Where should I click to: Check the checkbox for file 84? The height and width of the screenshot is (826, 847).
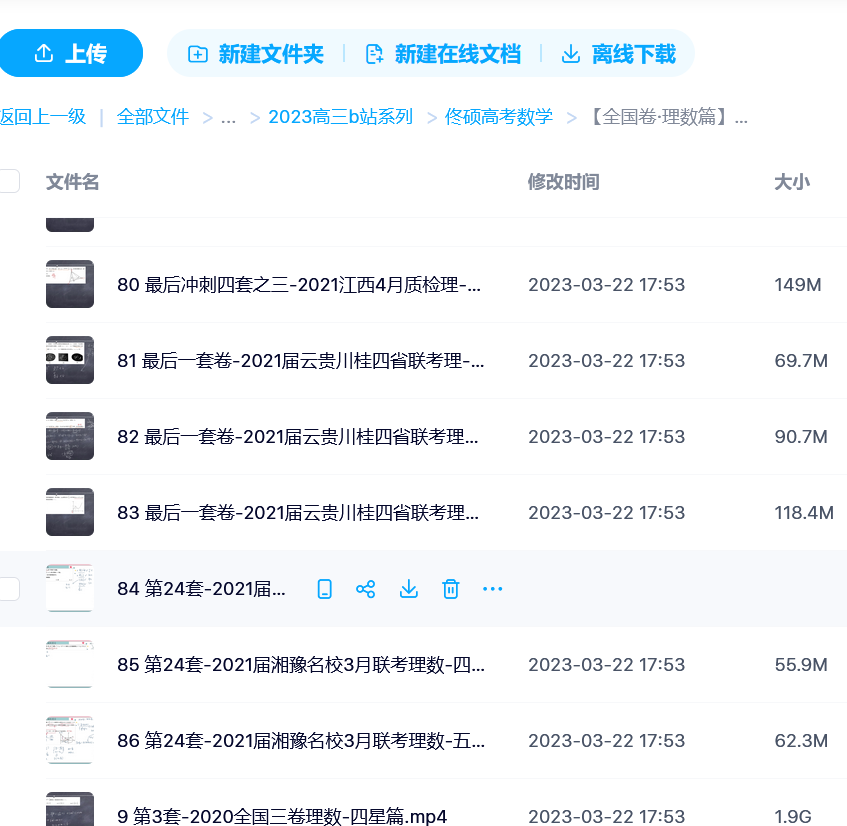click(9, 589)
